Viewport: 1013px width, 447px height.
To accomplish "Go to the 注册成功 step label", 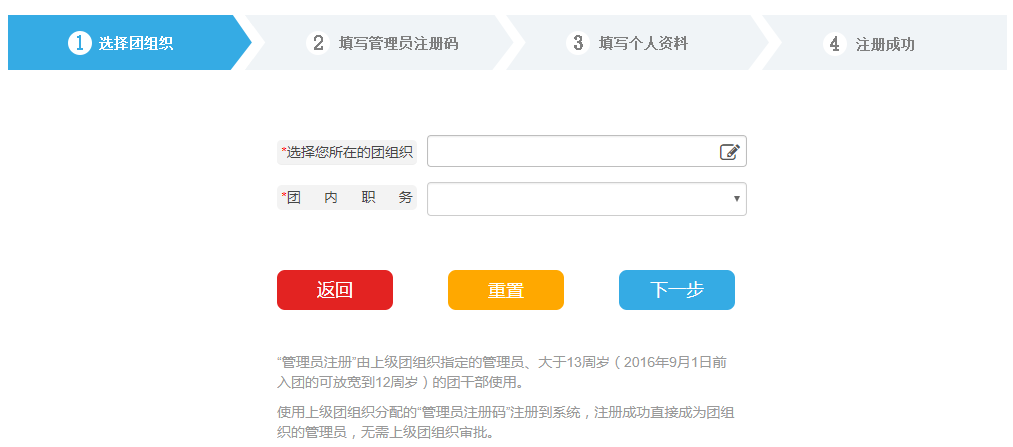I will [x=885, y=45].
